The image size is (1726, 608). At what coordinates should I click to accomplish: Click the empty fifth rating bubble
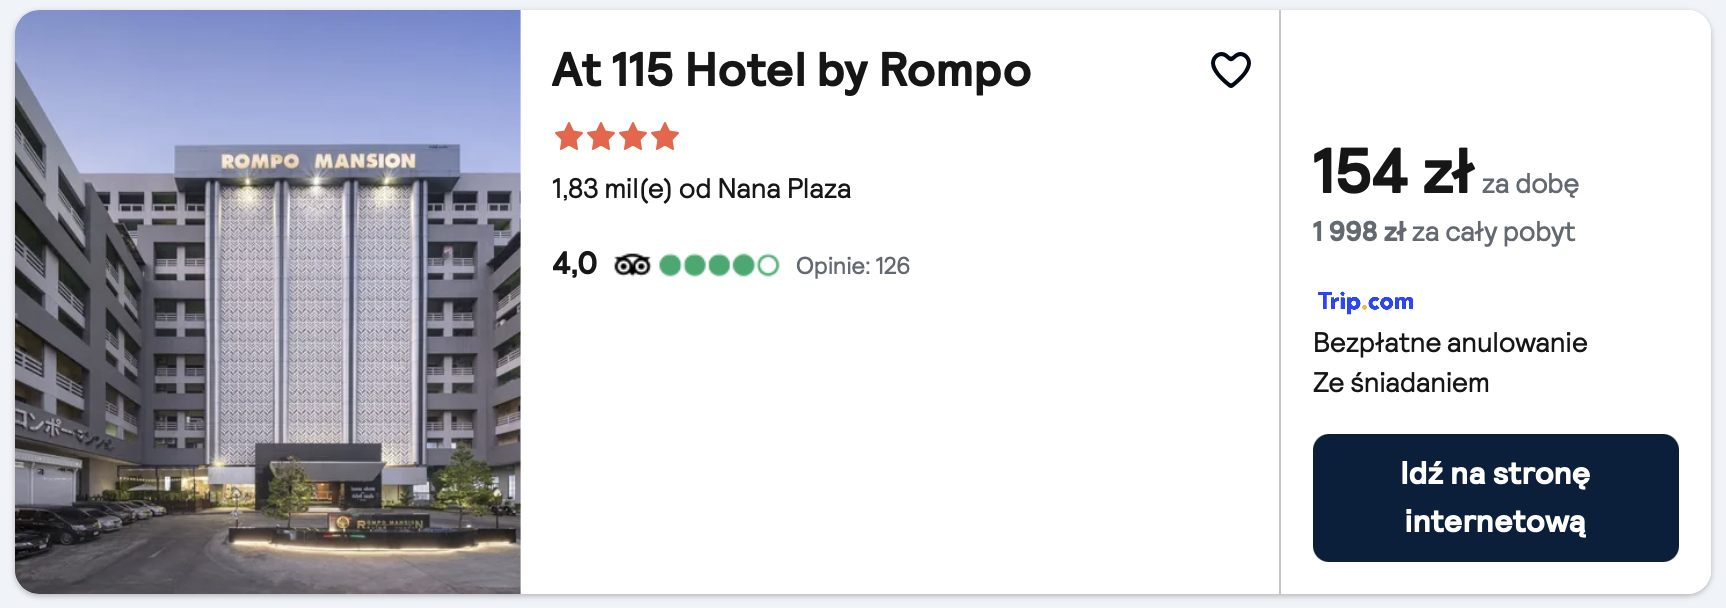pyautogui.click(x=768, y=265)
